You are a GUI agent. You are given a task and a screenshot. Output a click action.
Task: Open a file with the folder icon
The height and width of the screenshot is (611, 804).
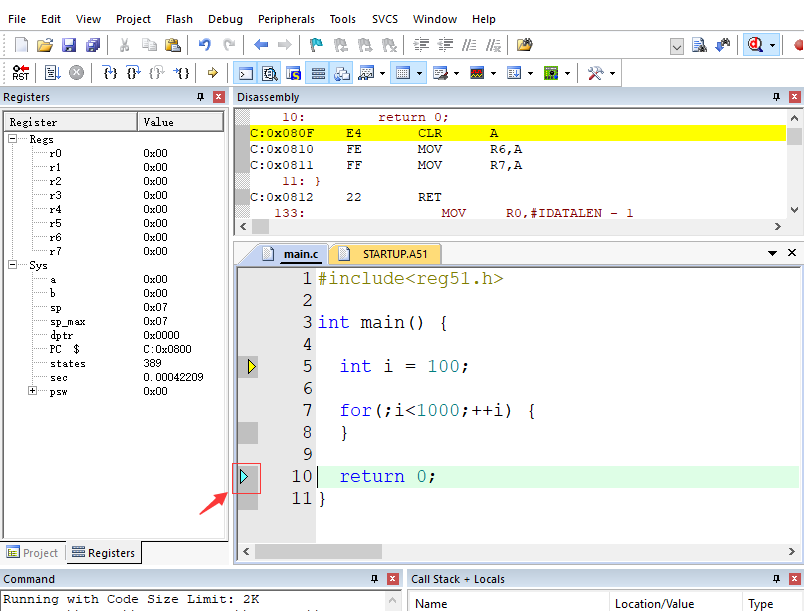pos(45,45)
